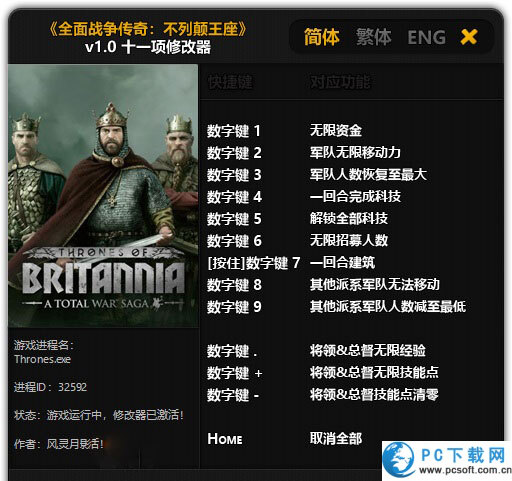
Task: Enable 解锁全部科技 option
Action: point(349,218)
